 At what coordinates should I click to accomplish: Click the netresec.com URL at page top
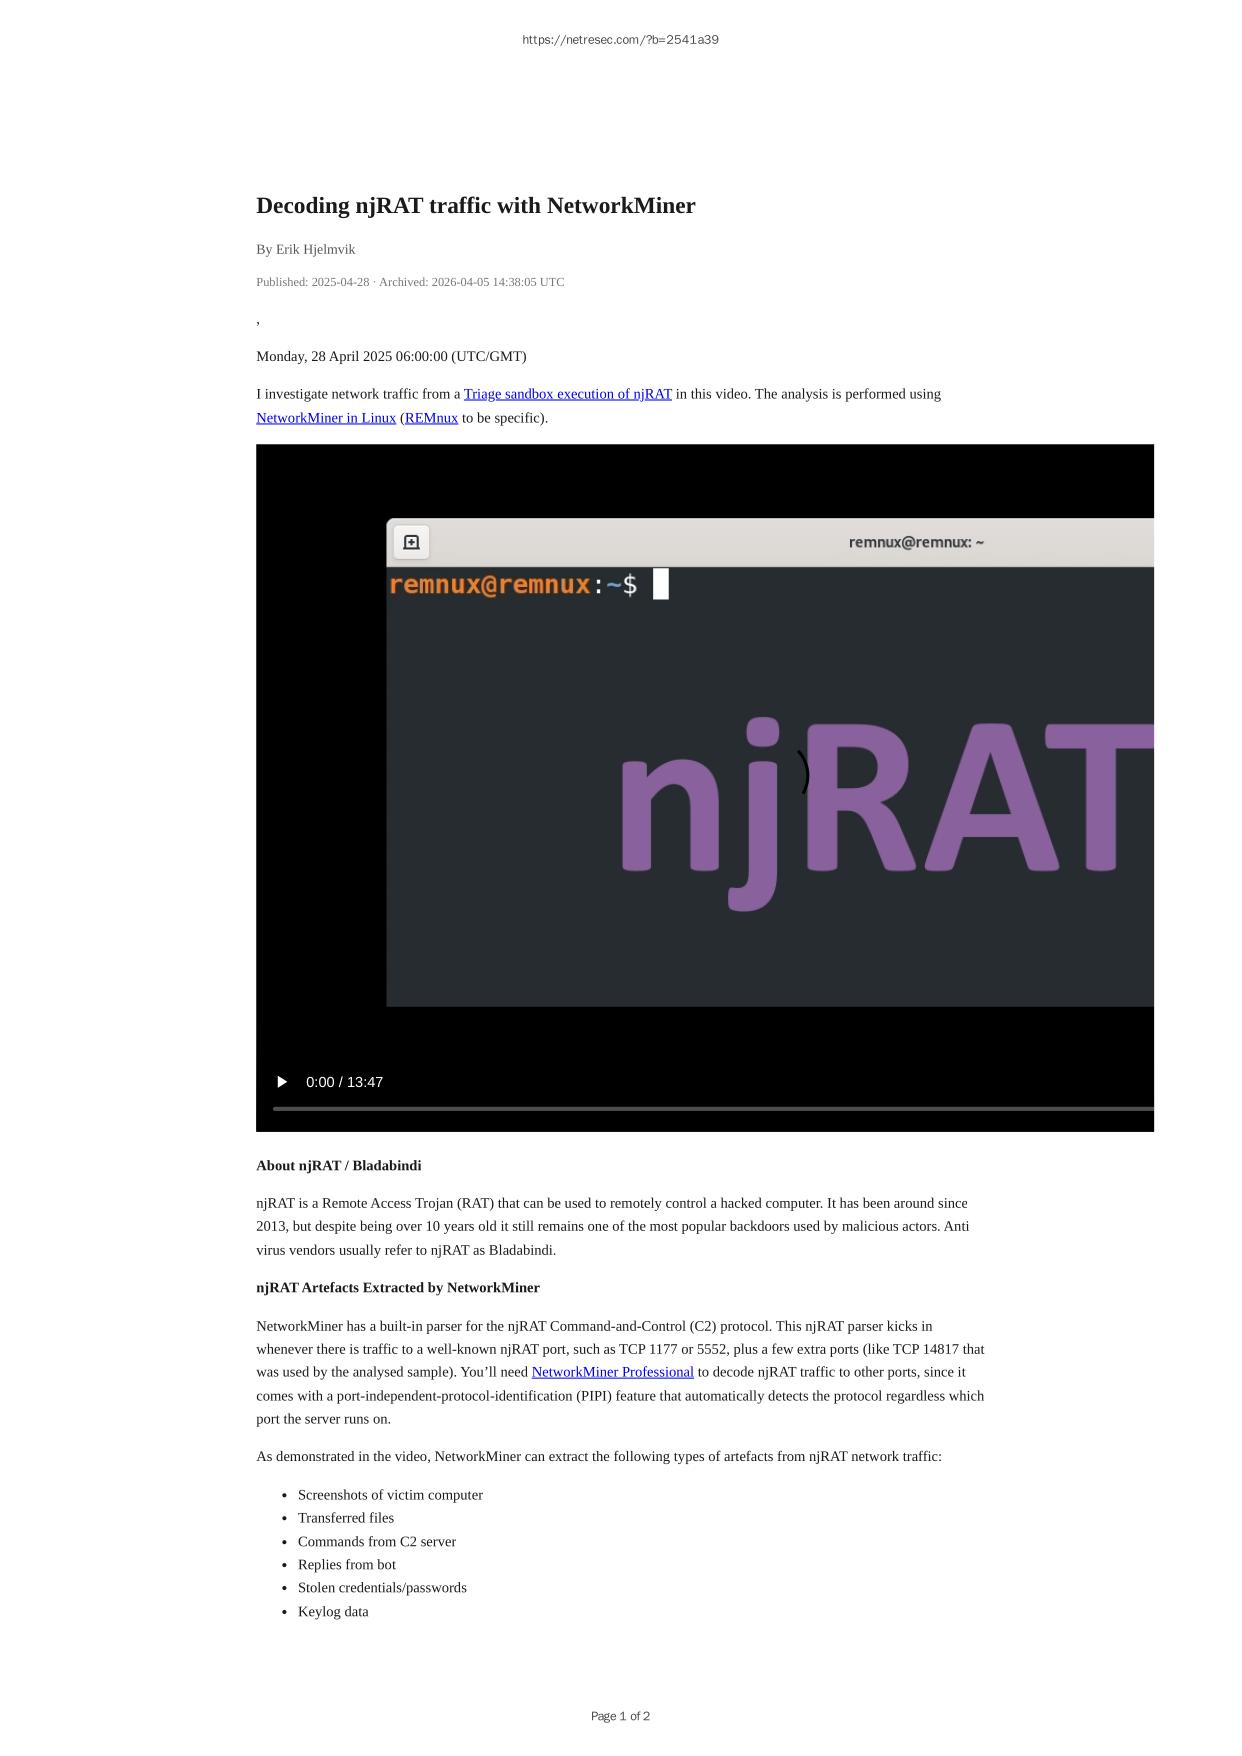(x=620, y=40)
